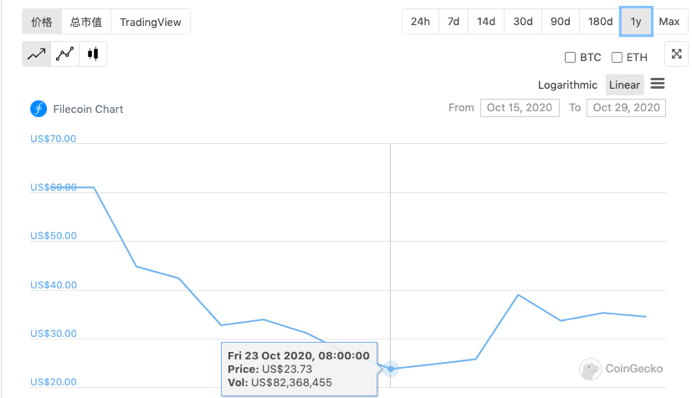Choose the 90d time range
The height and width of the screenshot is (398, 692).
click(560, 21)
